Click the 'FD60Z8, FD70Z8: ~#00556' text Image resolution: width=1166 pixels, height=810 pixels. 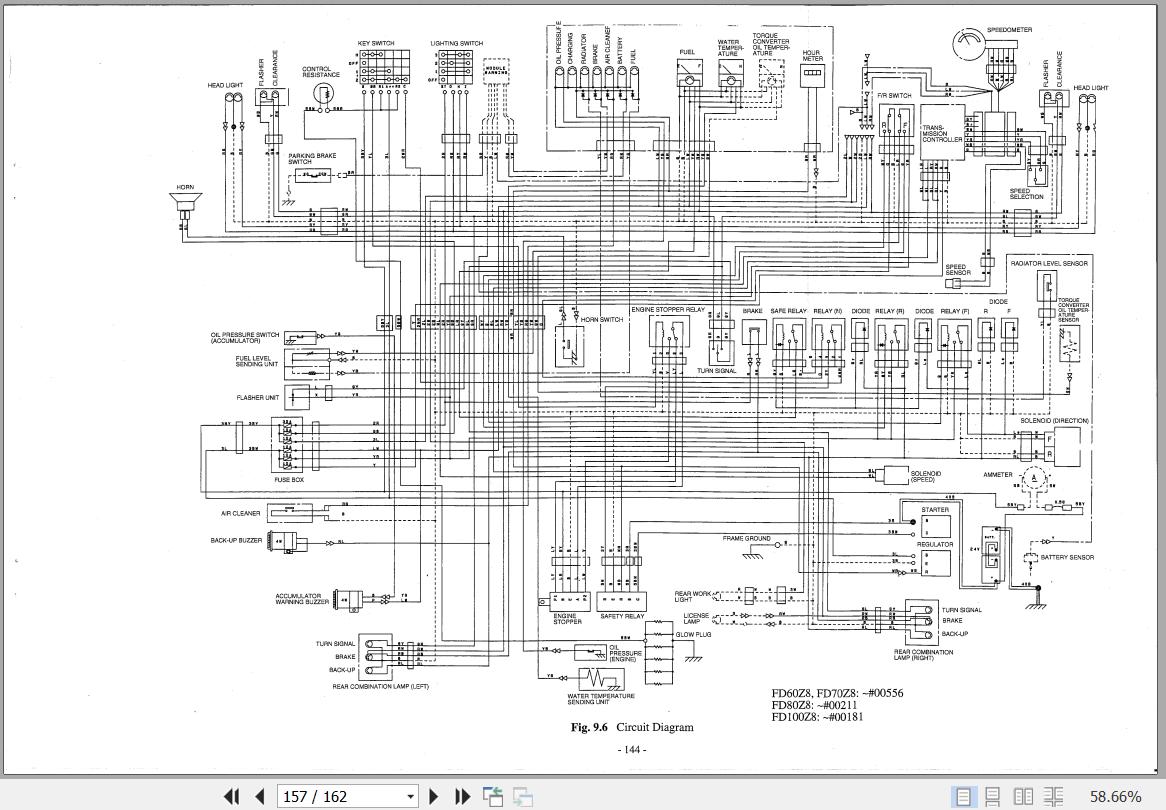click(x=837, y=693)
